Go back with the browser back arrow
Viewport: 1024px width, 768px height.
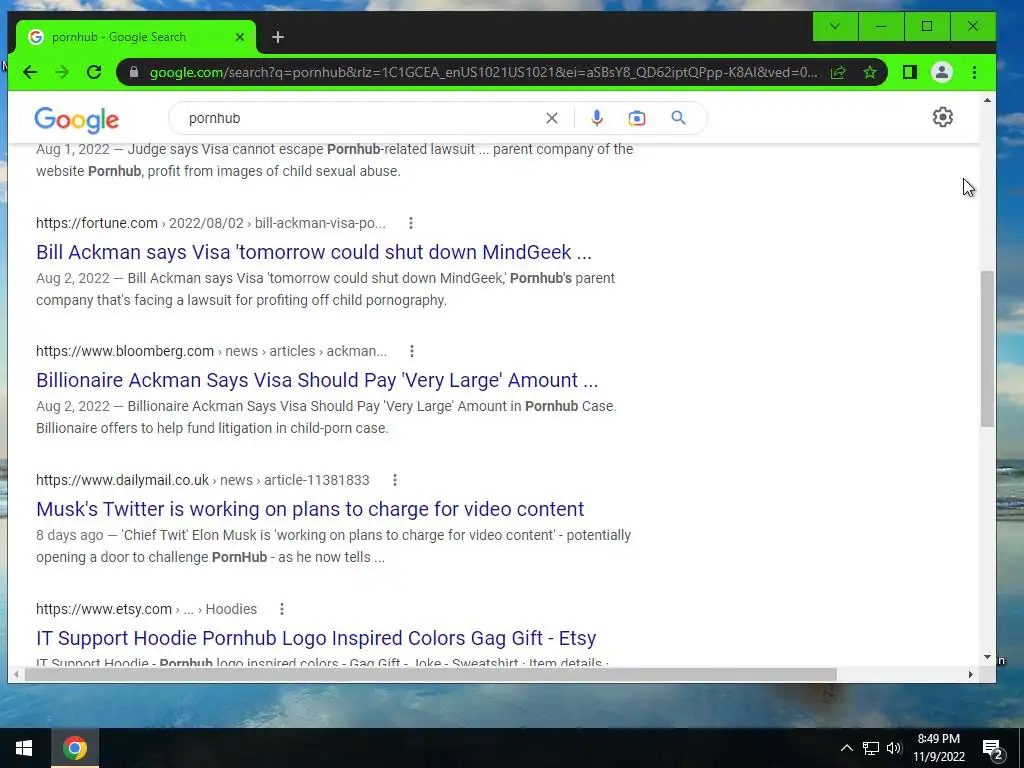point(30,72)
